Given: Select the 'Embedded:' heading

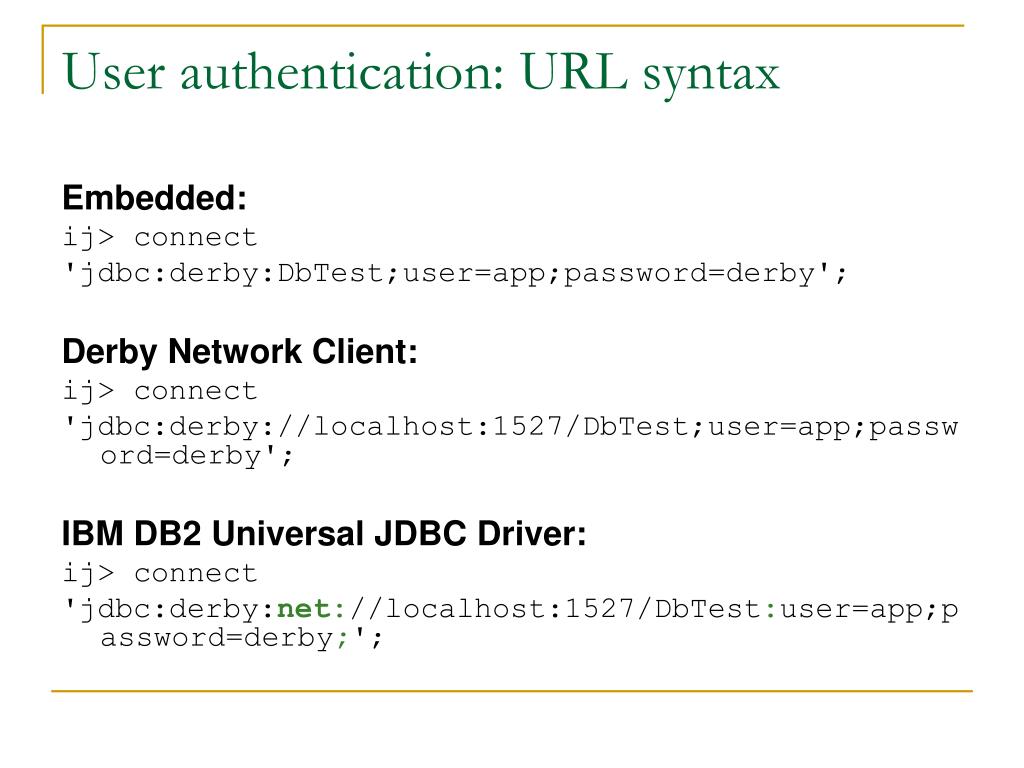Looking at the screenshot, I should pyautogui.click(x=155, y=198).
